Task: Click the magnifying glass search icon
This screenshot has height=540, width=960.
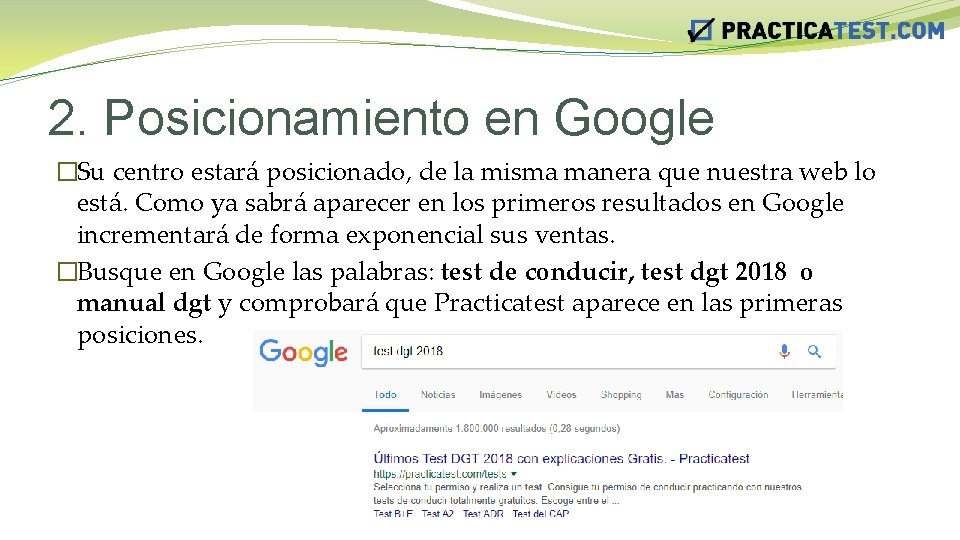Action: coord(814,351)
